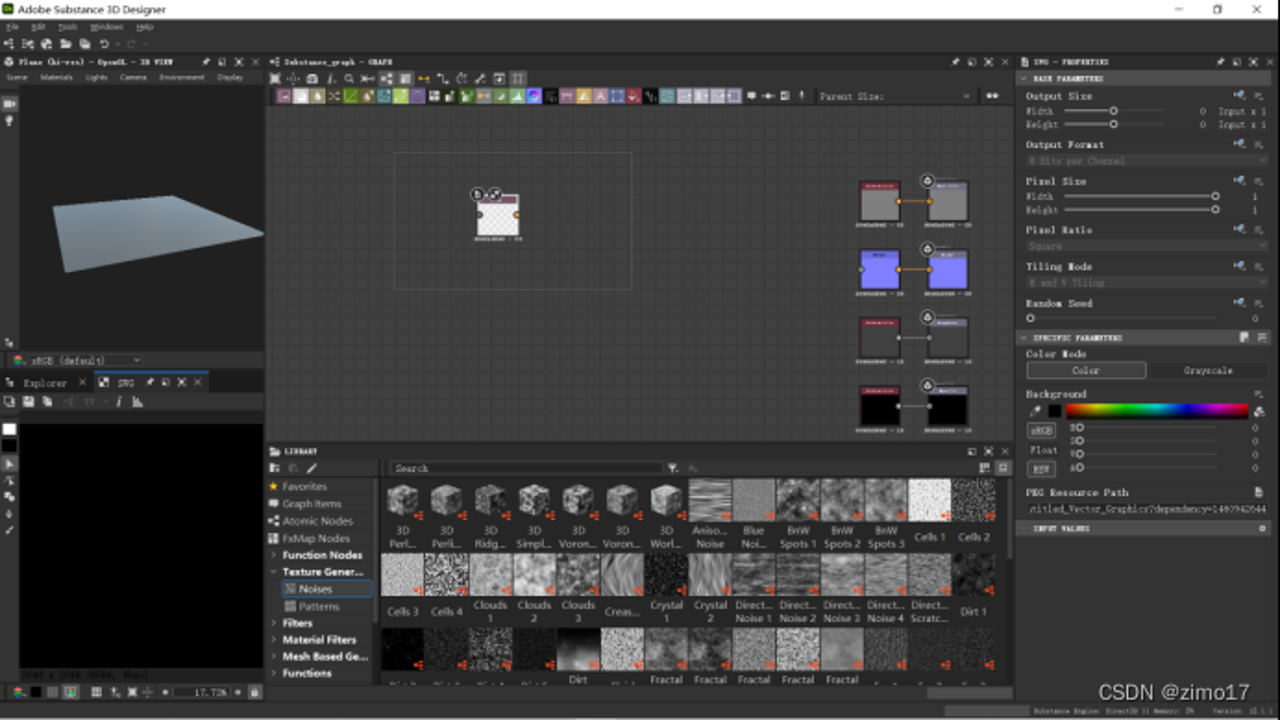Select Patterns category in Library
Screen dimensions: 1280x720
[318, 606]
